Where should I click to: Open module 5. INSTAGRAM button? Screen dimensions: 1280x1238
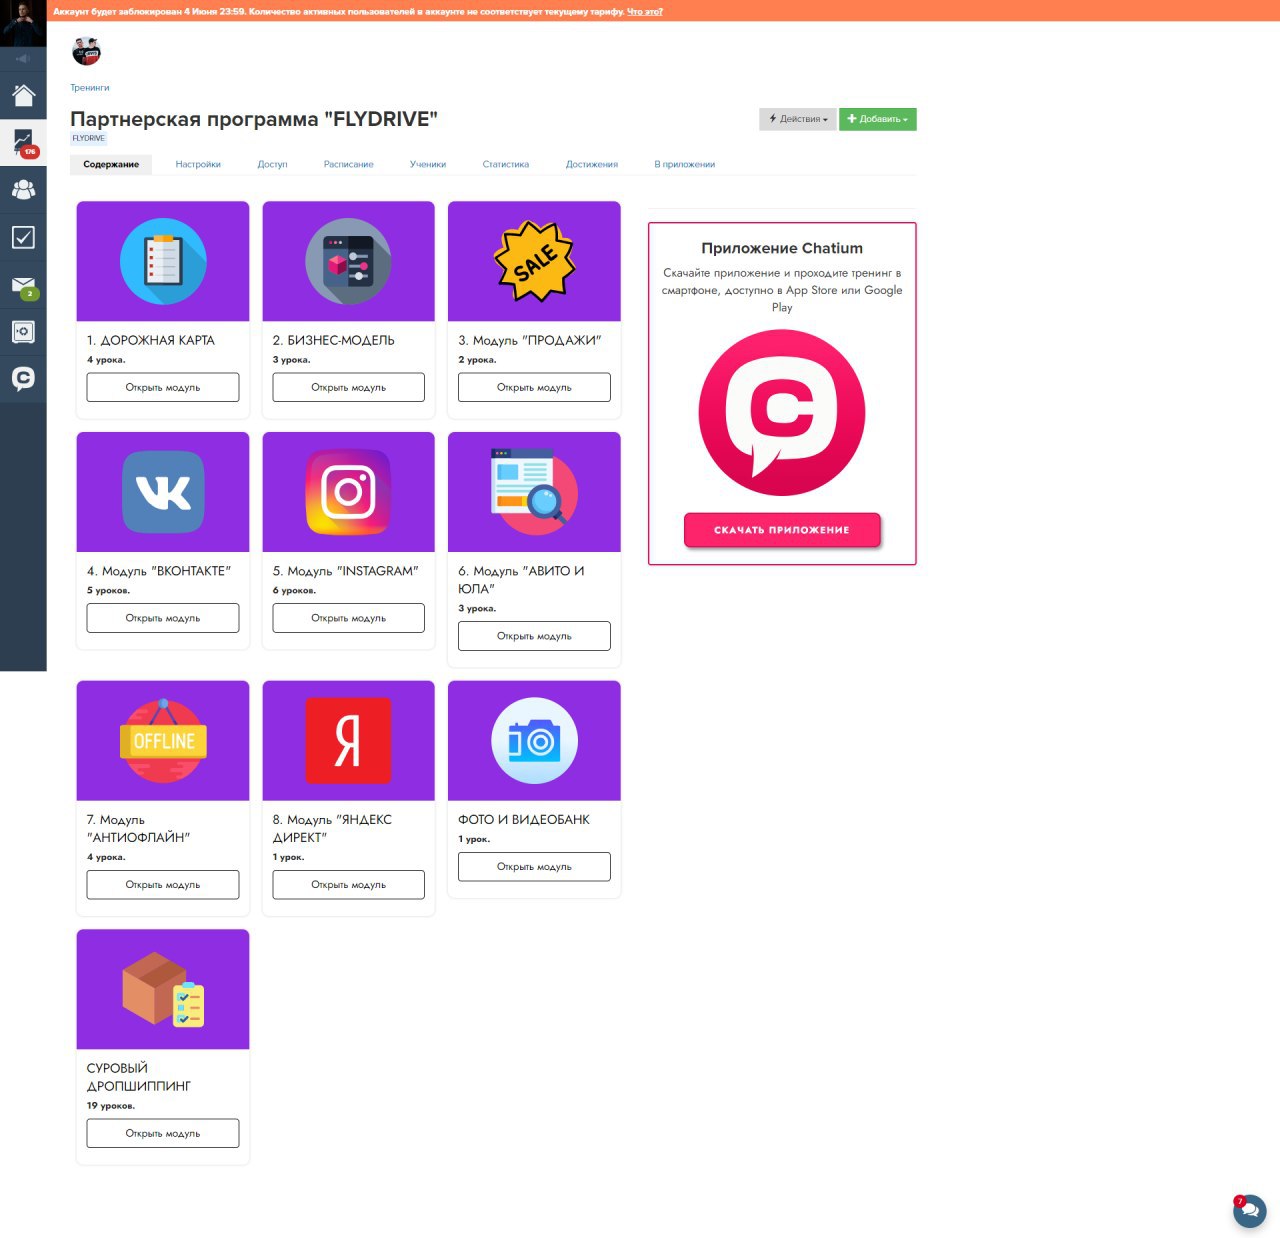pos(348,618)
